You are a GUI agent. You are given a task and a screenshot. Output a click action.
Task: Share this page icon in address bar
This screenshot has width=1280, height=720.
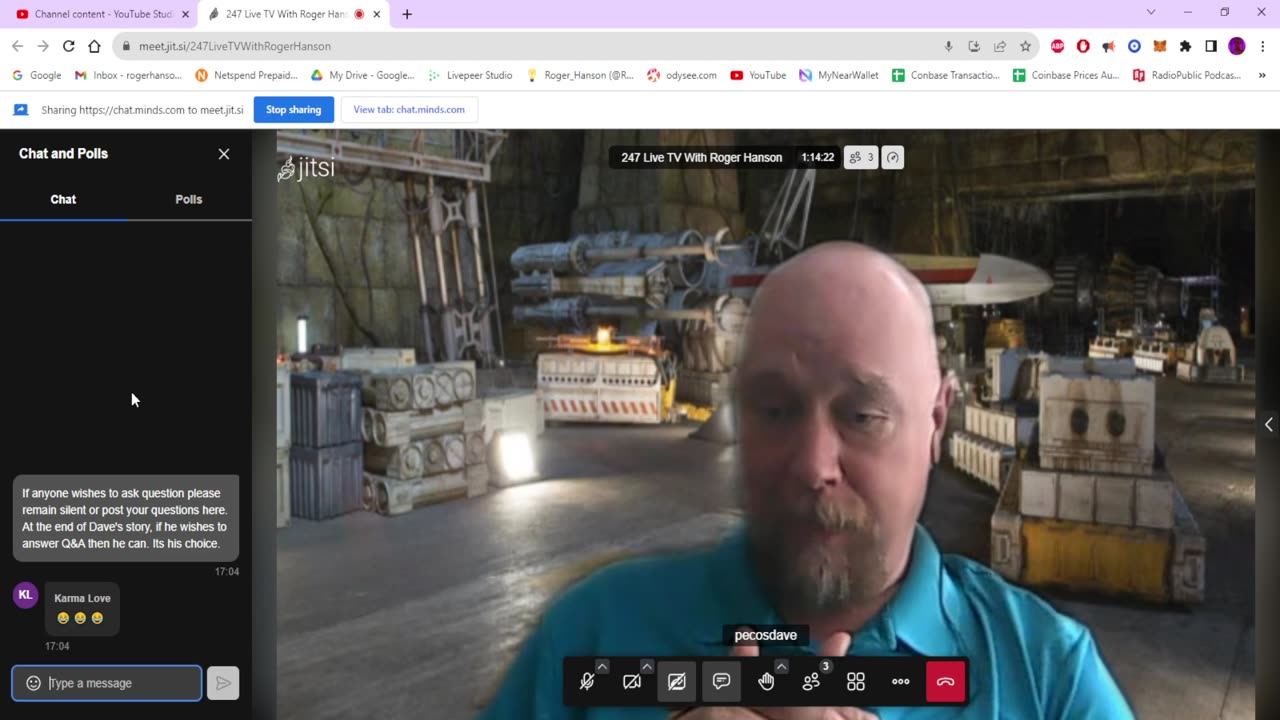point(1000,46)
